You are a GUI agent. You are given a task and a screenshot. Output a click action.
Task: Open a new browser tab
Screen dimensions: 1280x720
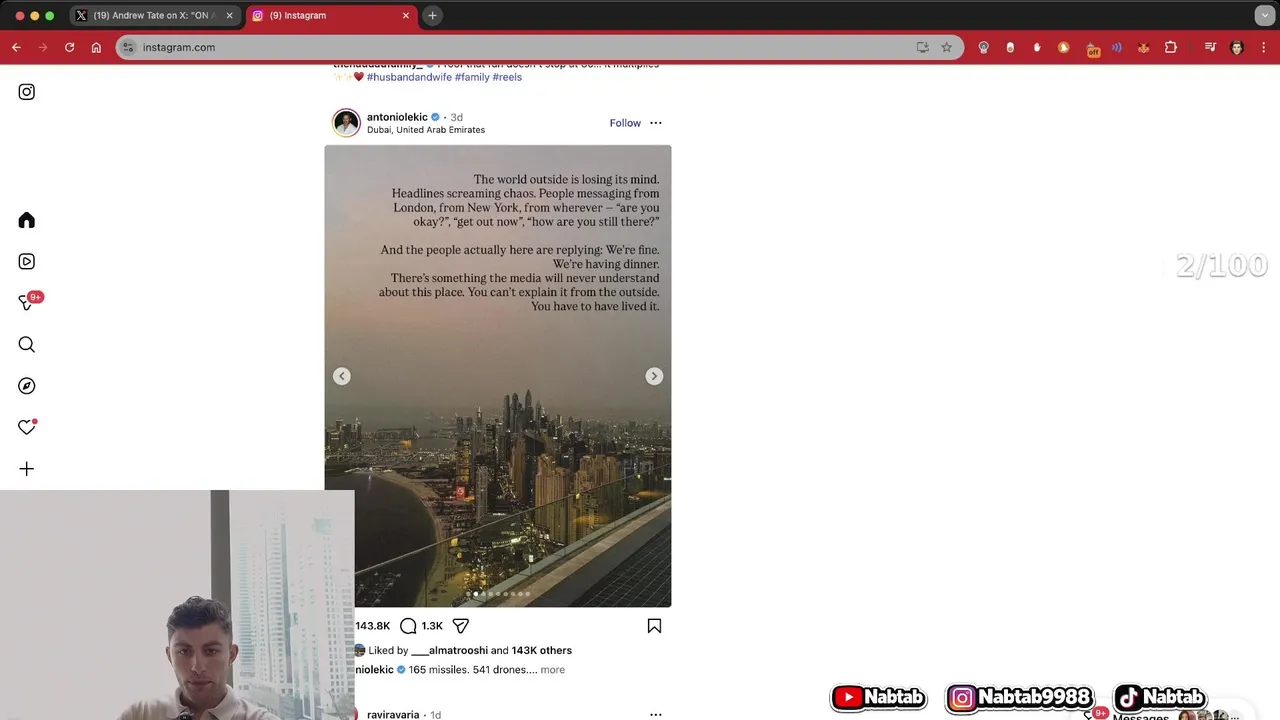[432, 16]
